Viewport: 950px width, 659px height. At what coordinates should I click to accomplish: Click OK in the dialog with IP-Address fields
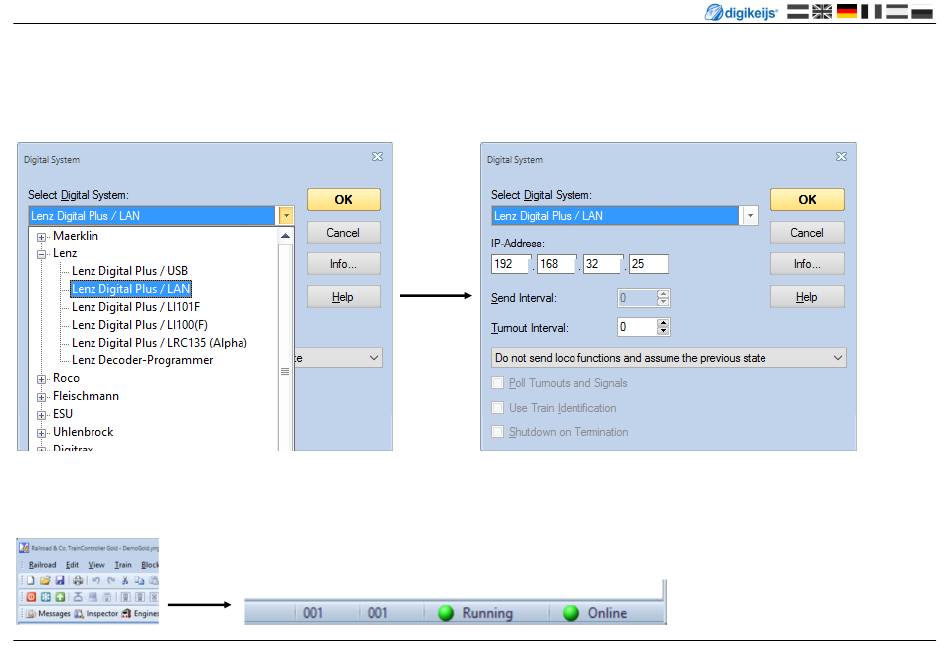(x=807, y=199)
